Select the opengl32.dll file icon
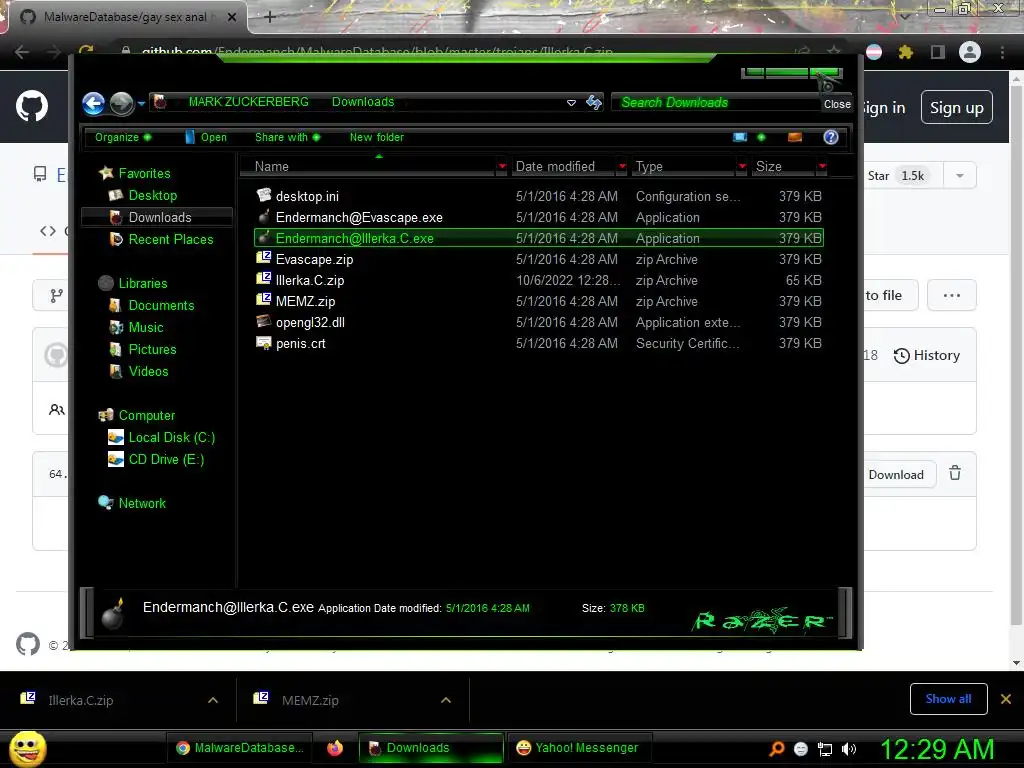The width and height of the screenshot is (1024, 768). click(264, 321)
